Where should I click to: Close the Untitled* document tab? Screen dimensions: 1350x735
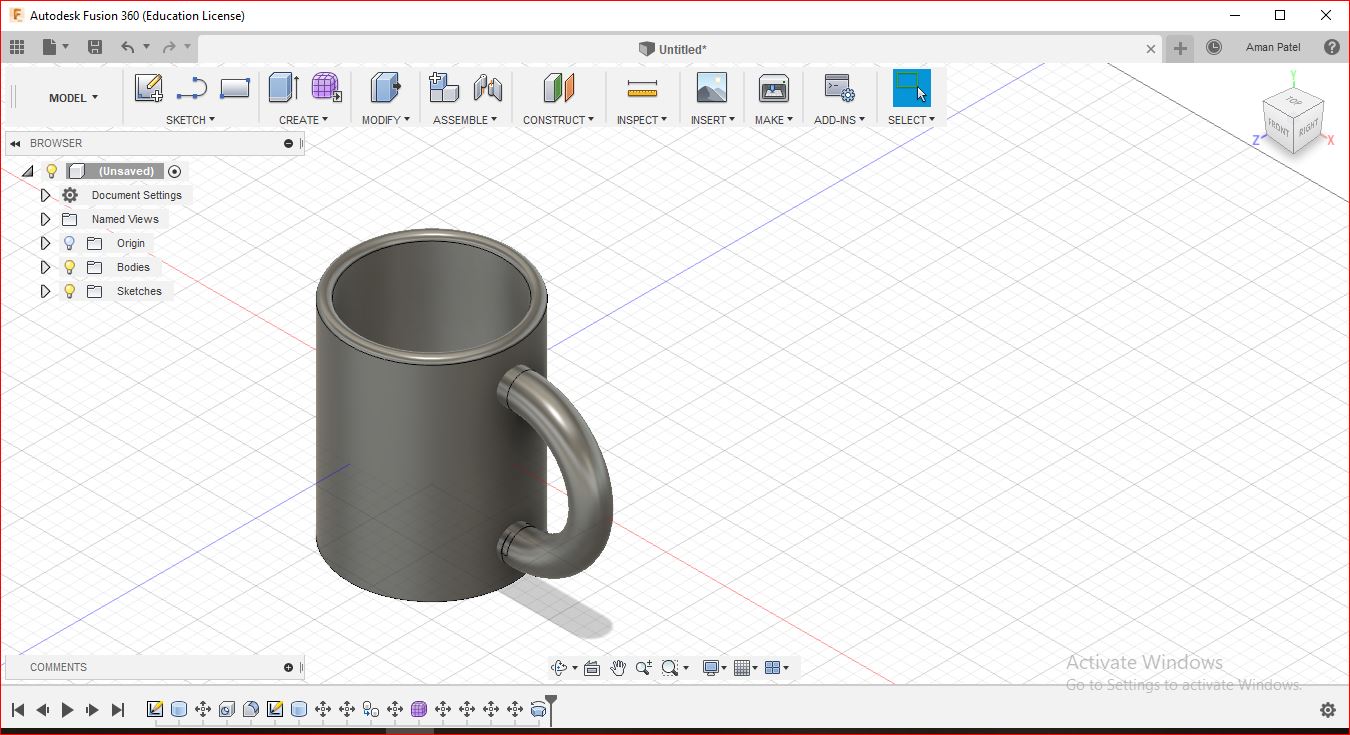click(x=1151, y=49)
